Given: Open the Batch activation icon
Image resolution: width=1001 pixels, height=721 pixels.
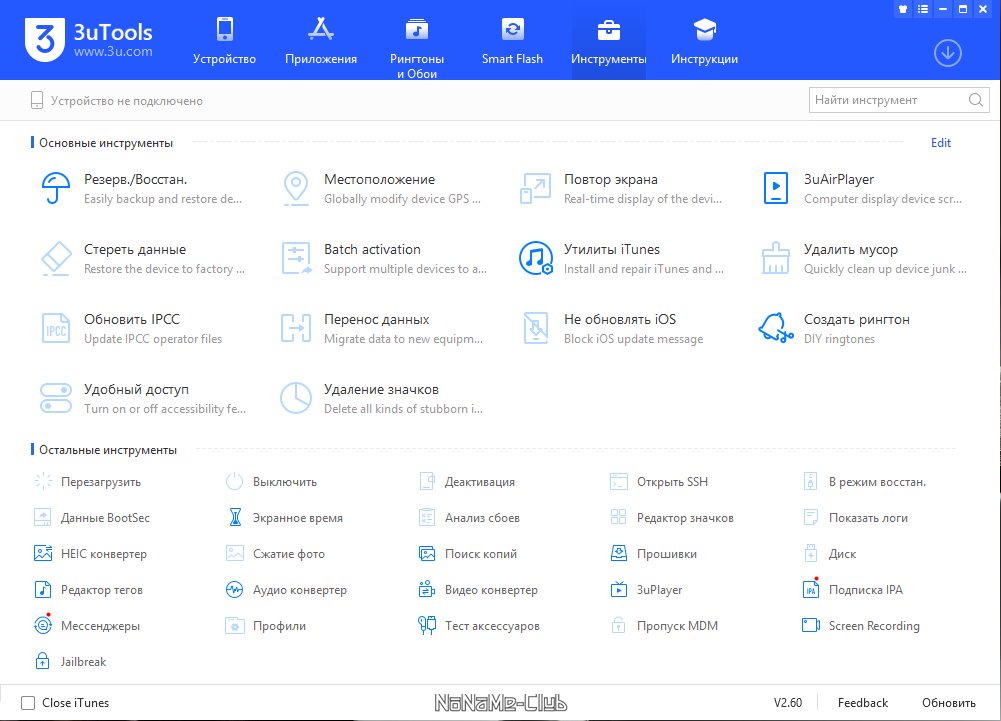Looking at the screenshot, I should pyautogui.click(x=296, y=258).
